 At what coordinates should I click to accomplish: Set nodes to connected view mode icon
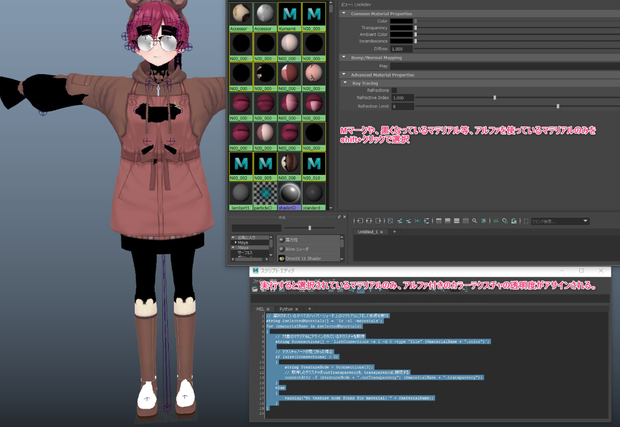point(448,221)
